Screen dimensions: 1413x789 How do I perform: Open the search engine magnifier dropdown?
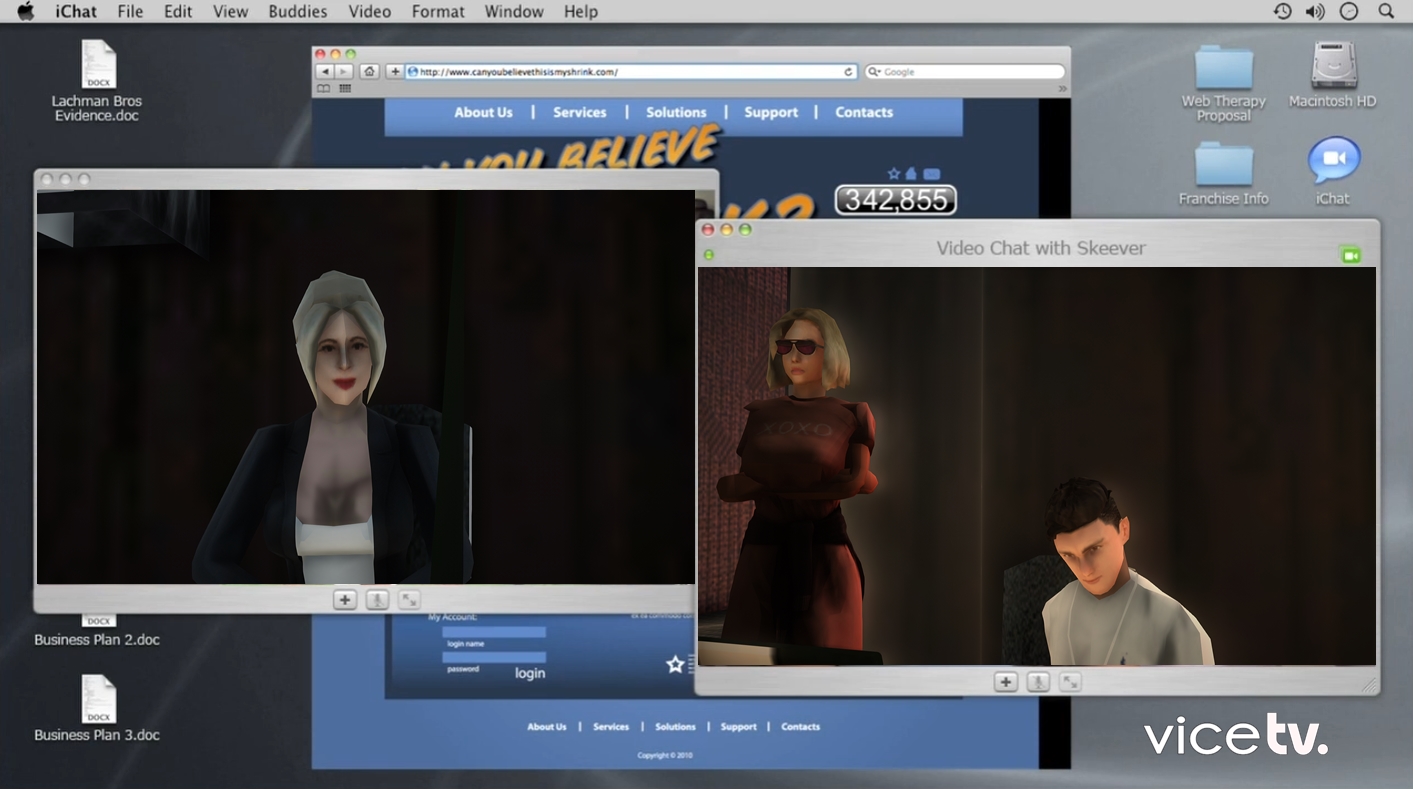(874, 72)
